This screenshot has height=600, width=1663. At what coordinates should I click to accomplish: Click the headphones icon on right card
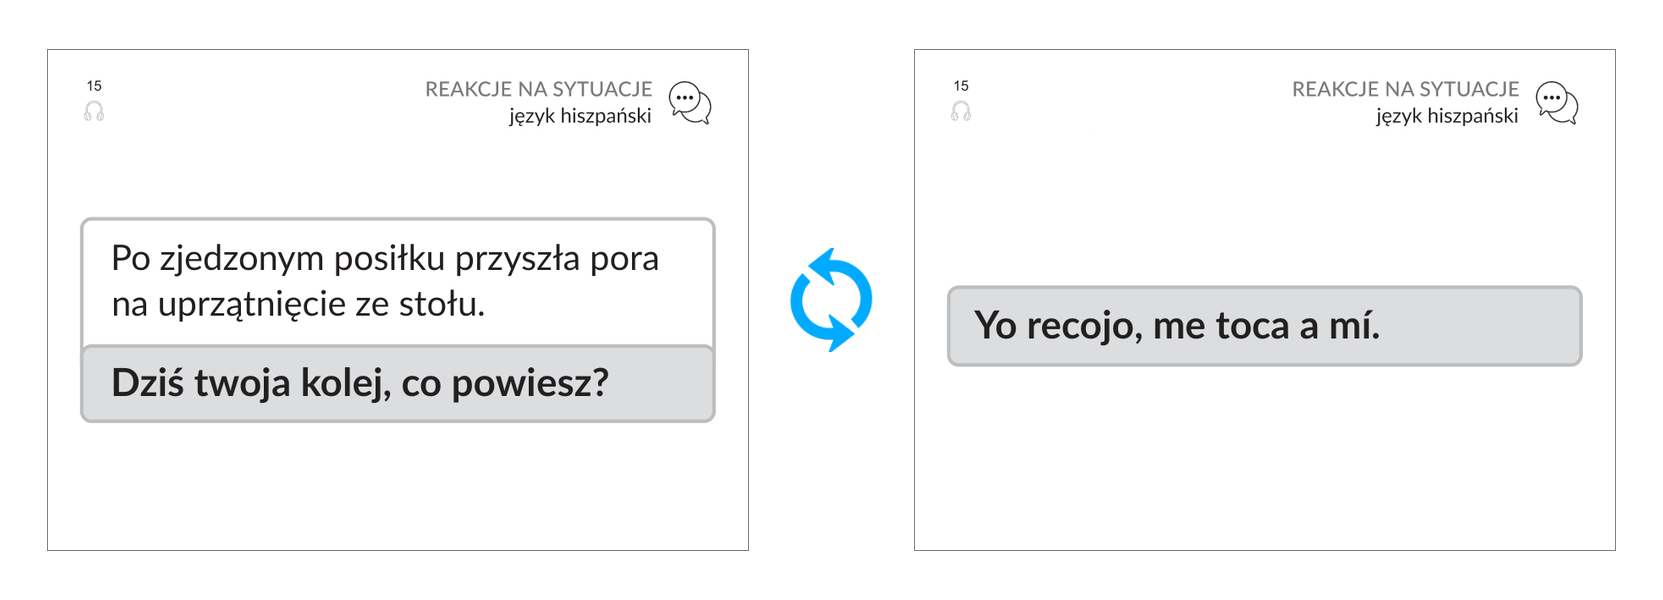point(961,111)
